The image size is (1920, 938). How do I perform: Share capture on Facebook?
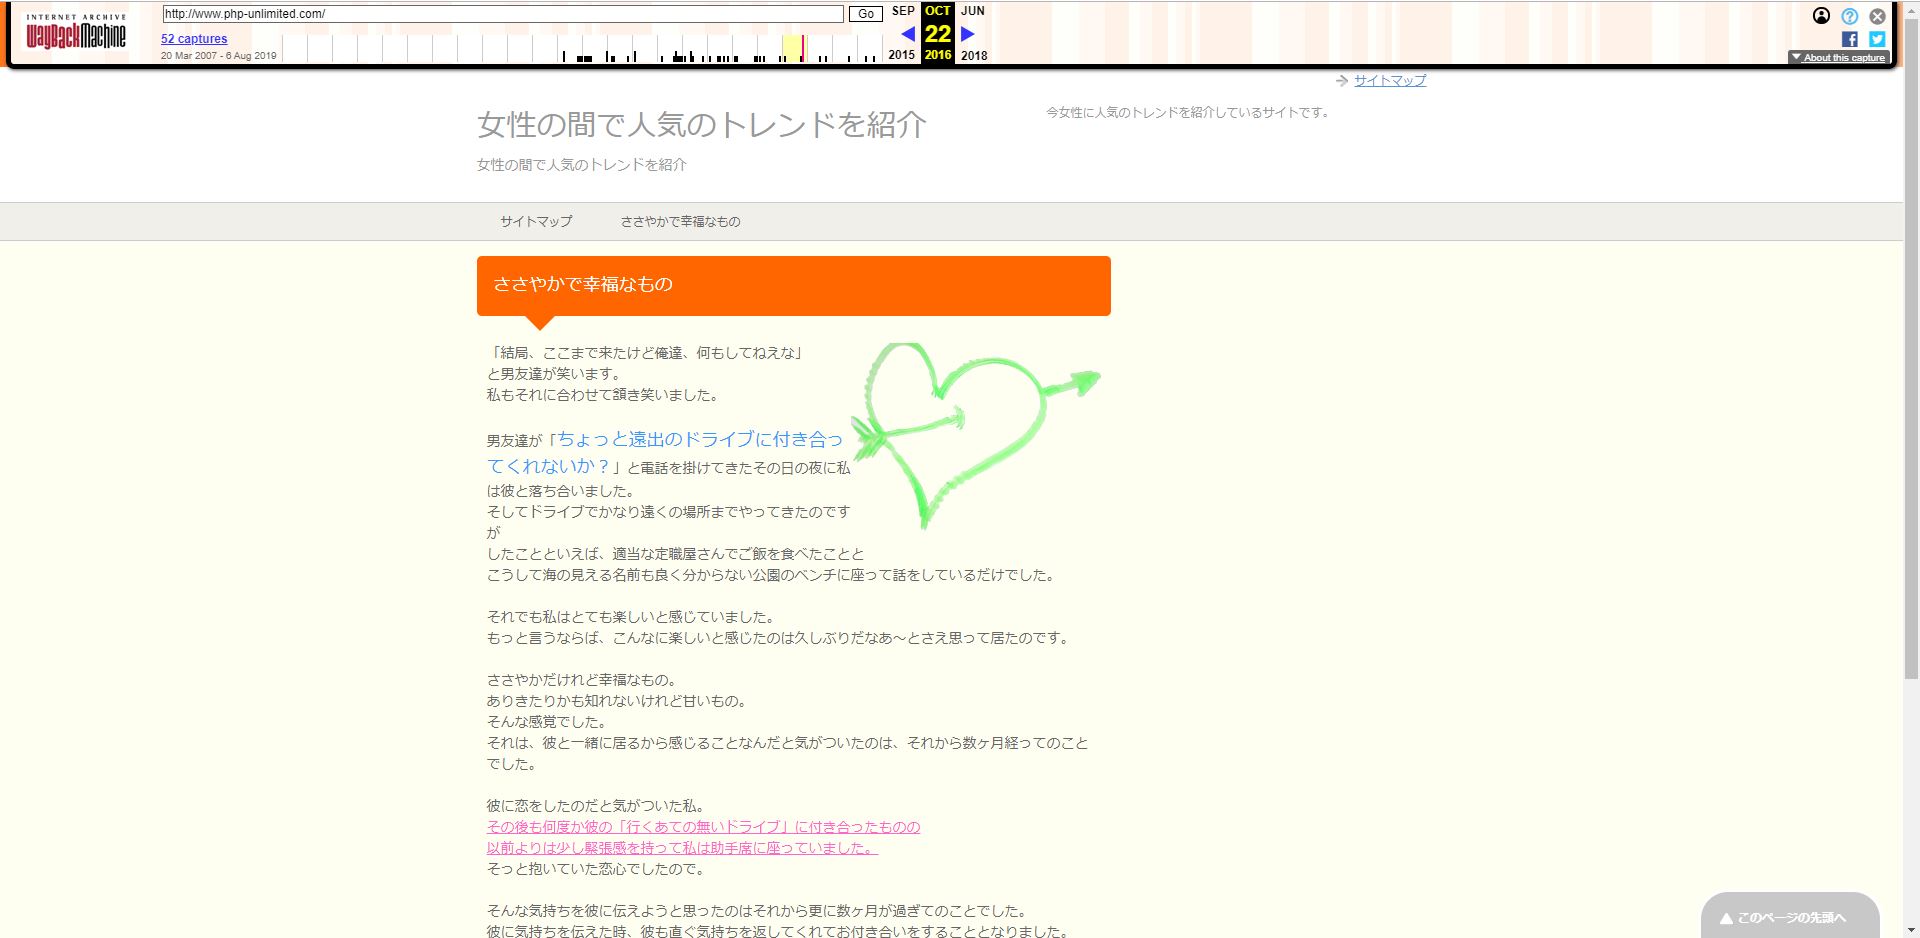point(1850,40)
